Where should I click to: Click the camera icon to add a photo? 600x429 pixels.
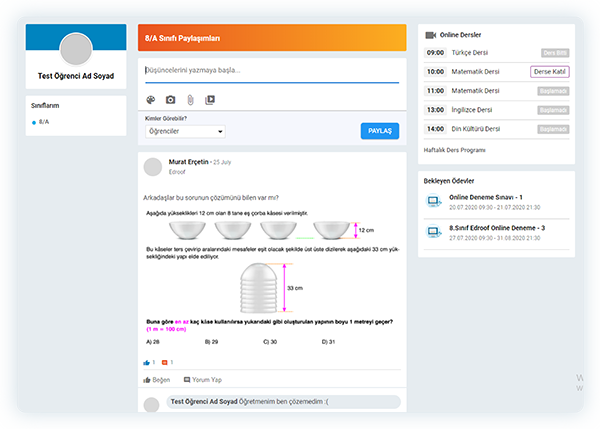point(170,100)
